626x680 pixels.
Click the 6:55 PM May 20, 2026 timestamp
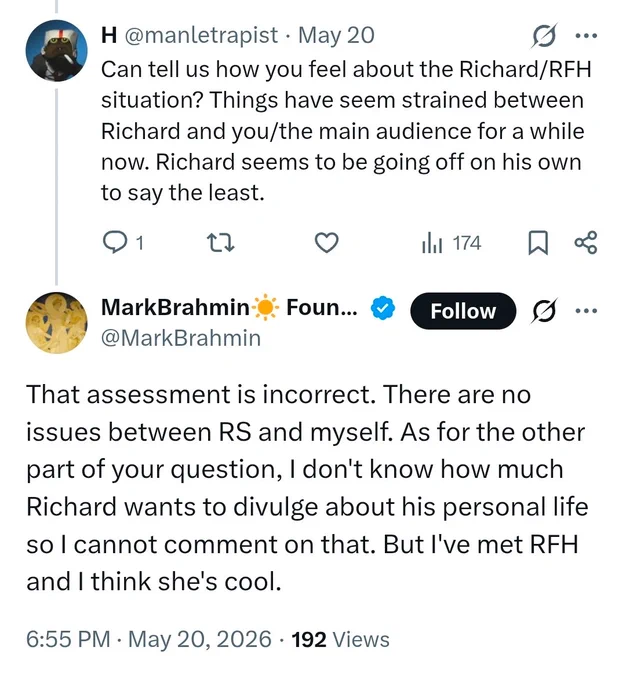(149, 639)
